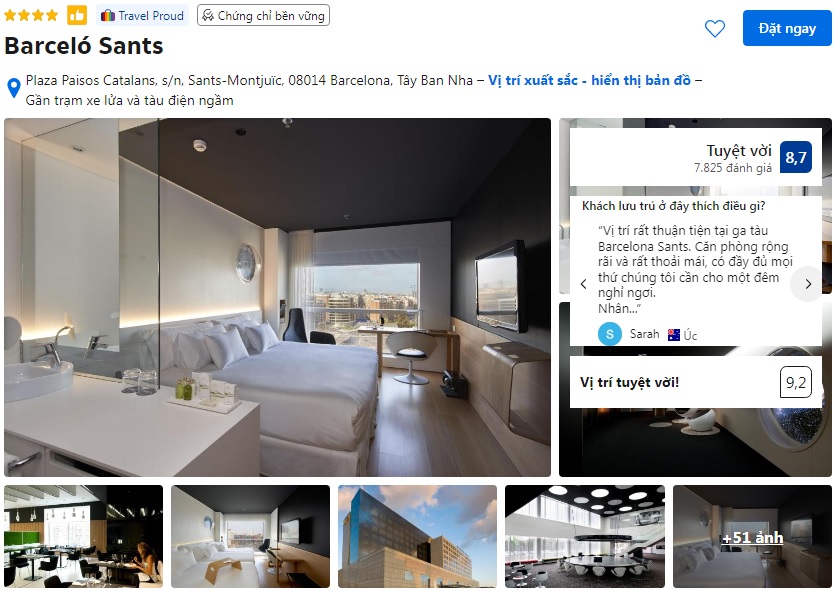The width and height of the screenshot is (835, 591).
Task: Save hotel with the heart icon
Action: click(715, 28)
